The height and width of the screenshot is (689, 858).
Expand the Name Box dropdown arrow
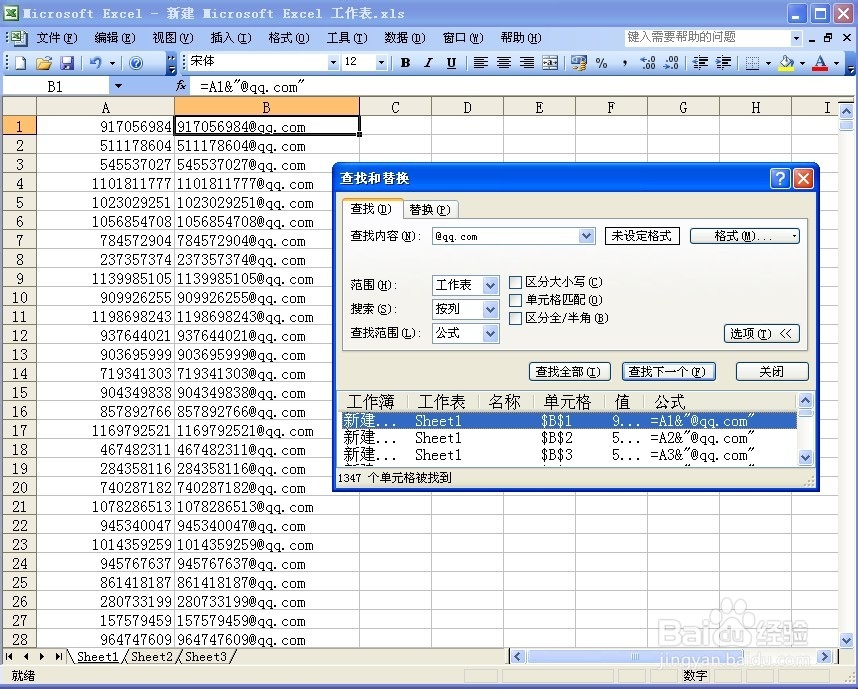pos(118,86)
